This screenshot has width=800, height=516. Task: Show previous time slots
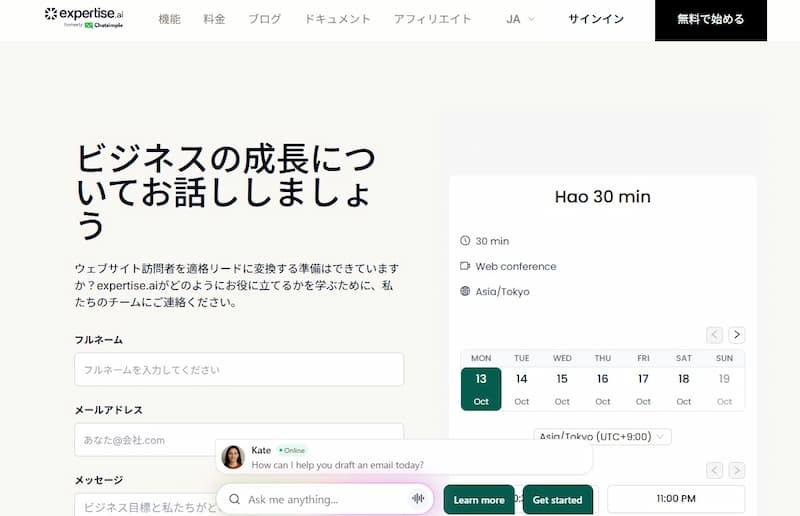pyautogui.click(x=714, y=470)
